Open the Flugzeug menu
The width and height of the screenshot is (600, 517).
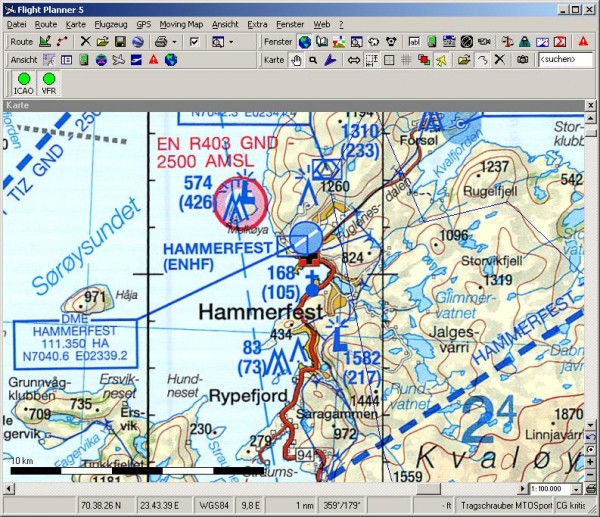pos(111,24)
